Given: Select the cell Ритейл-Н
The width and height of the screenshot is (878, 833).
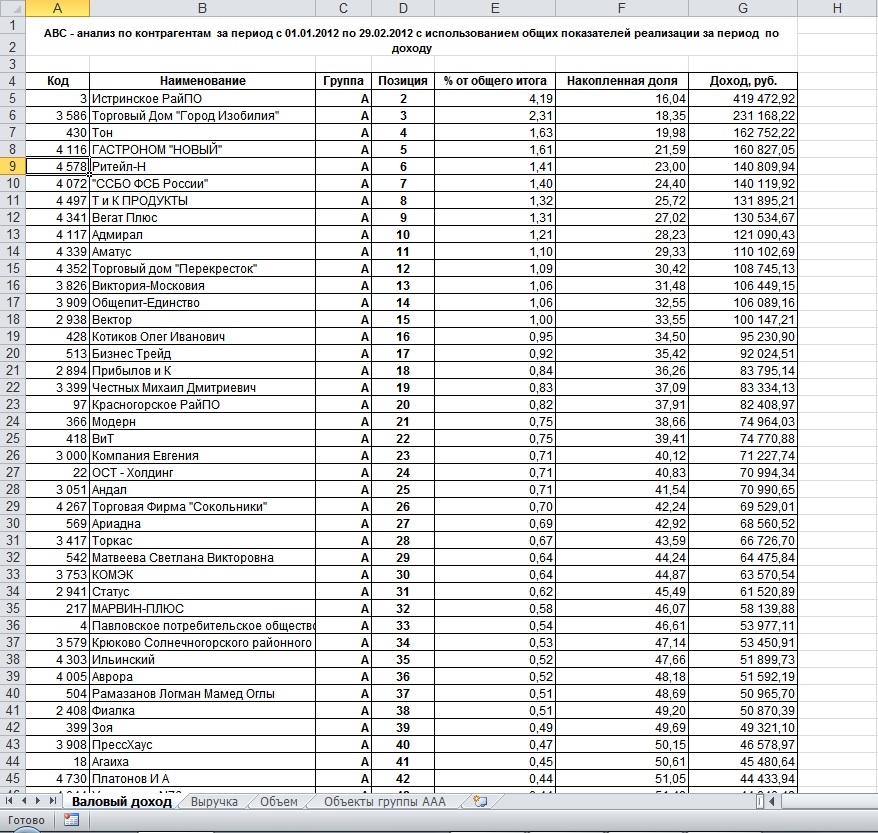Looking at the screenshot, I should tap(202, 166).
